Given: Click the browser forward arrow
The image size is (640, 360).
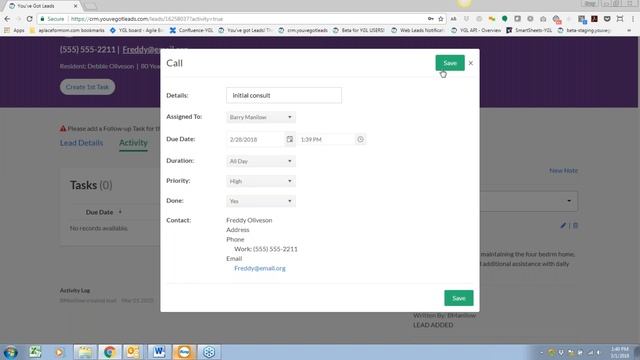Looking at the screenshot, I should (x=18, y=19).
